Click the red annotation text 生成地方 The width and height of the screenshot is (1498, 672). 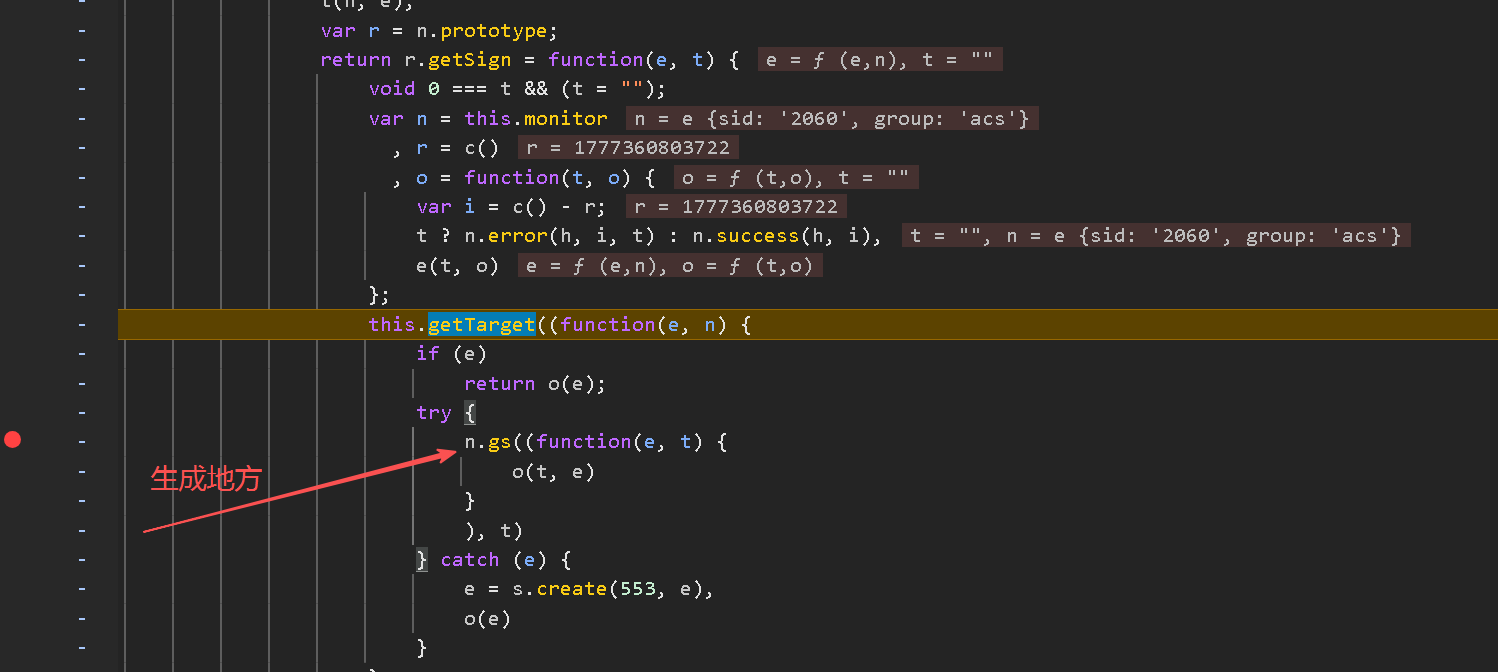pyautogui.click(x=206, y=479)
